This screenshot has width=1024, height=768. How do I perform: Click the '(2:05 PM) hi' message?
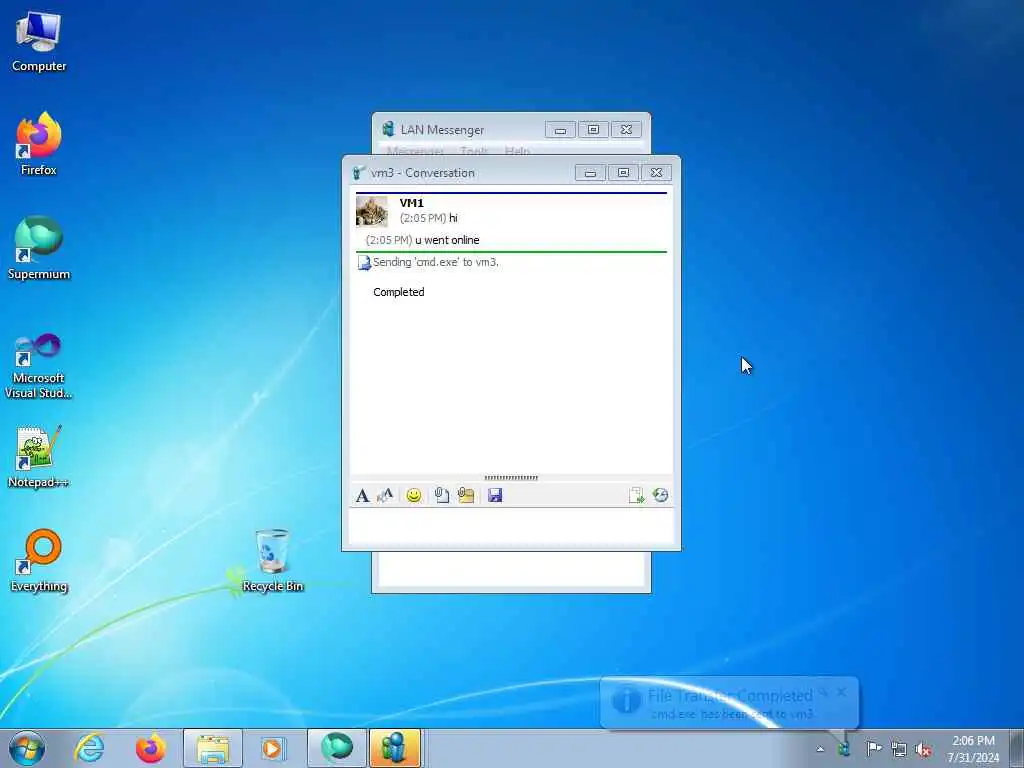(x=428, y=217)
